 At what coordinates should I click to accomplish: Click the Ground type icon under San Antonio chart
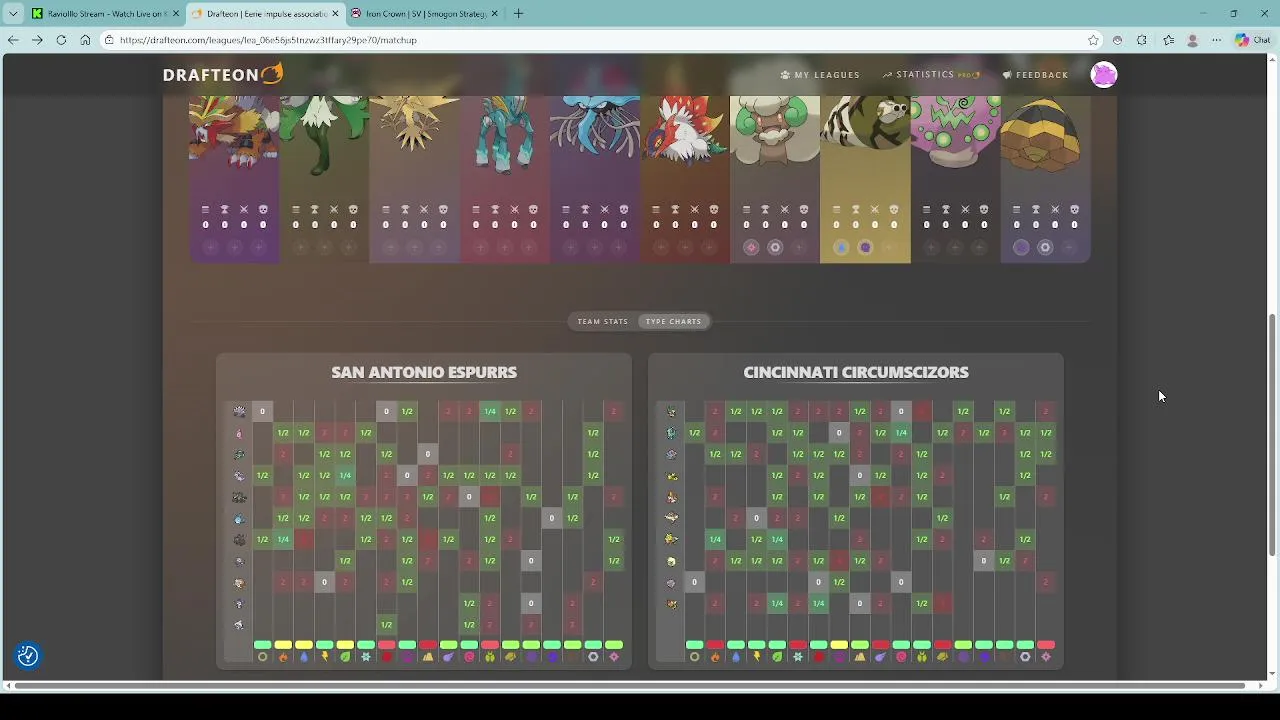pyautogui.click(x=428, y=657)
